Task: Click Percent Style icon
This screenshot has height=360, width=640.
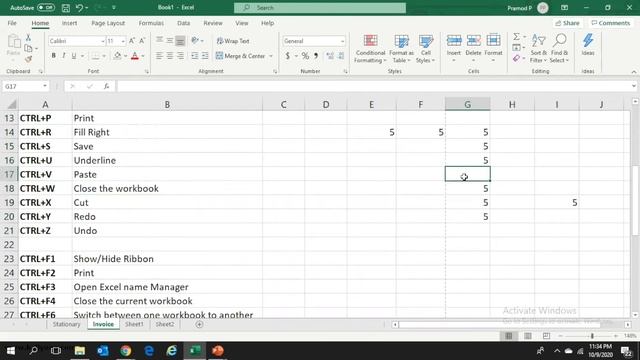Action: (305, 56)
